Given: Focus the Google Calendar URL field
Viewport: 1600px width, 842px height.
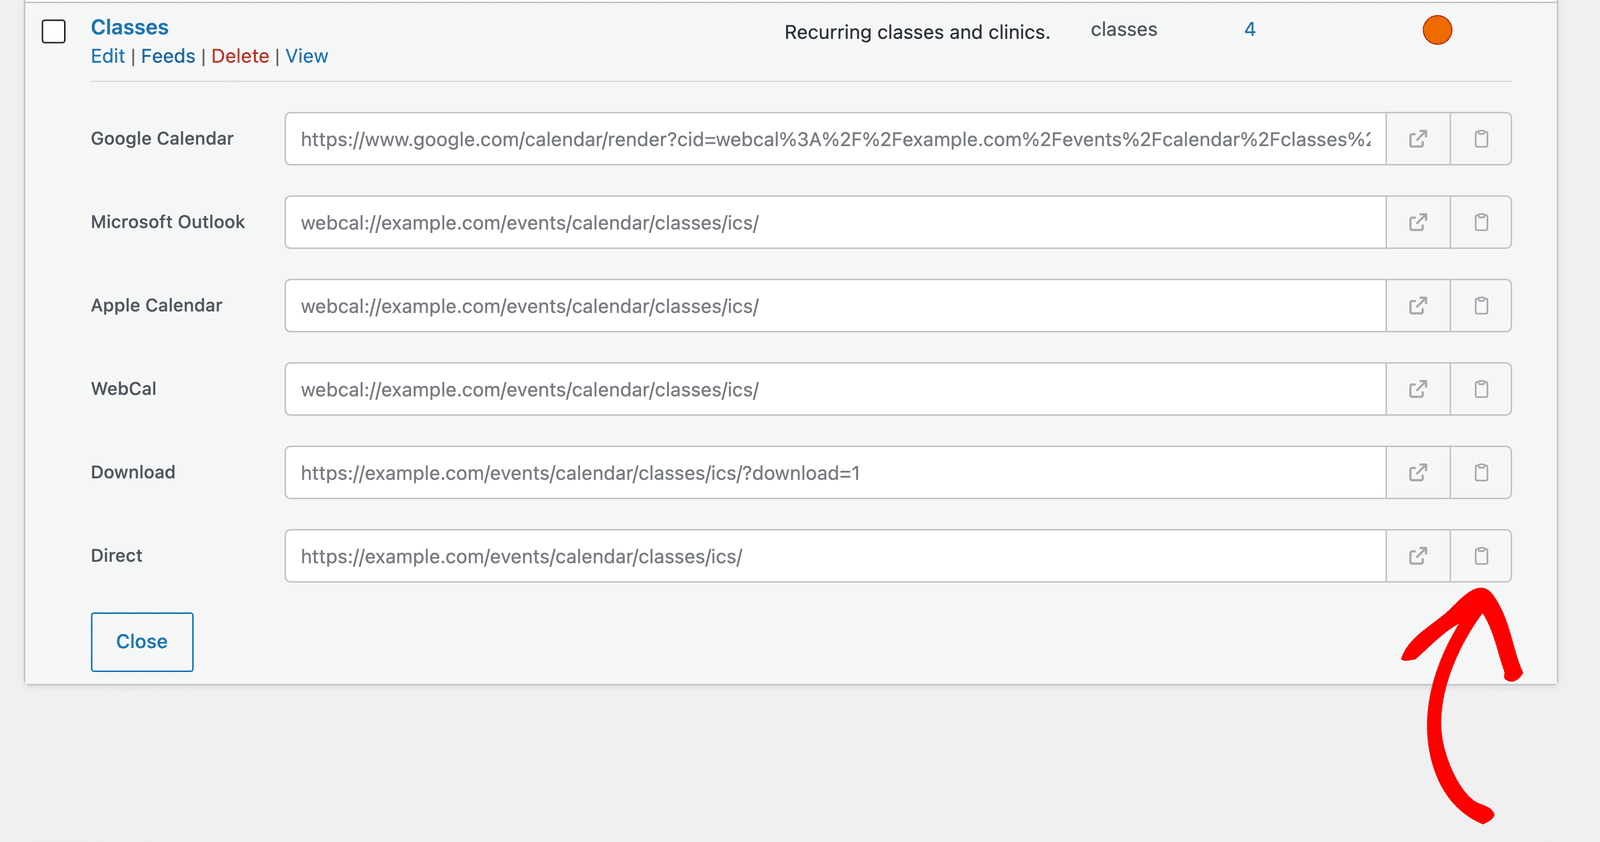Looking at the screenshot, I should [x=835, y=139].
